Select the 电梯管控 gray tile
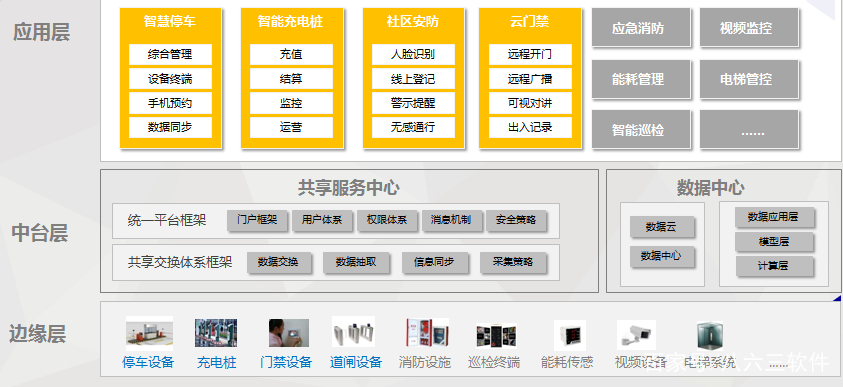The image size is (843, 387). pos(749,79)
